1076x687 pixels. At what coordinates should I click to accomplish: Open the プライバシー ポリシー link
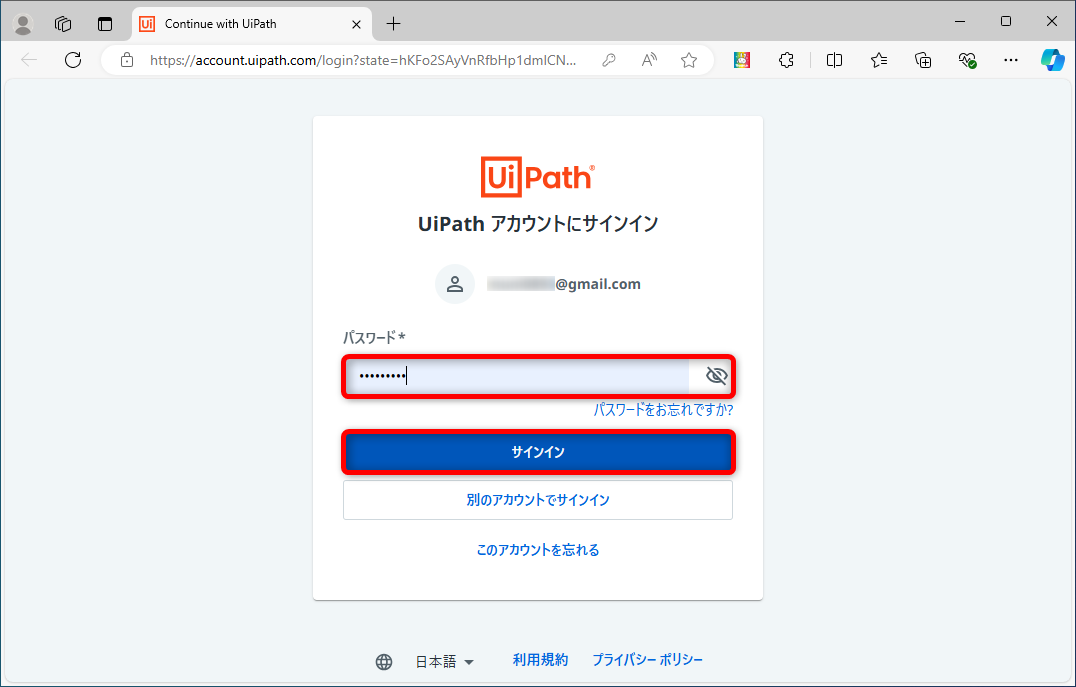[x=648, y=660]
